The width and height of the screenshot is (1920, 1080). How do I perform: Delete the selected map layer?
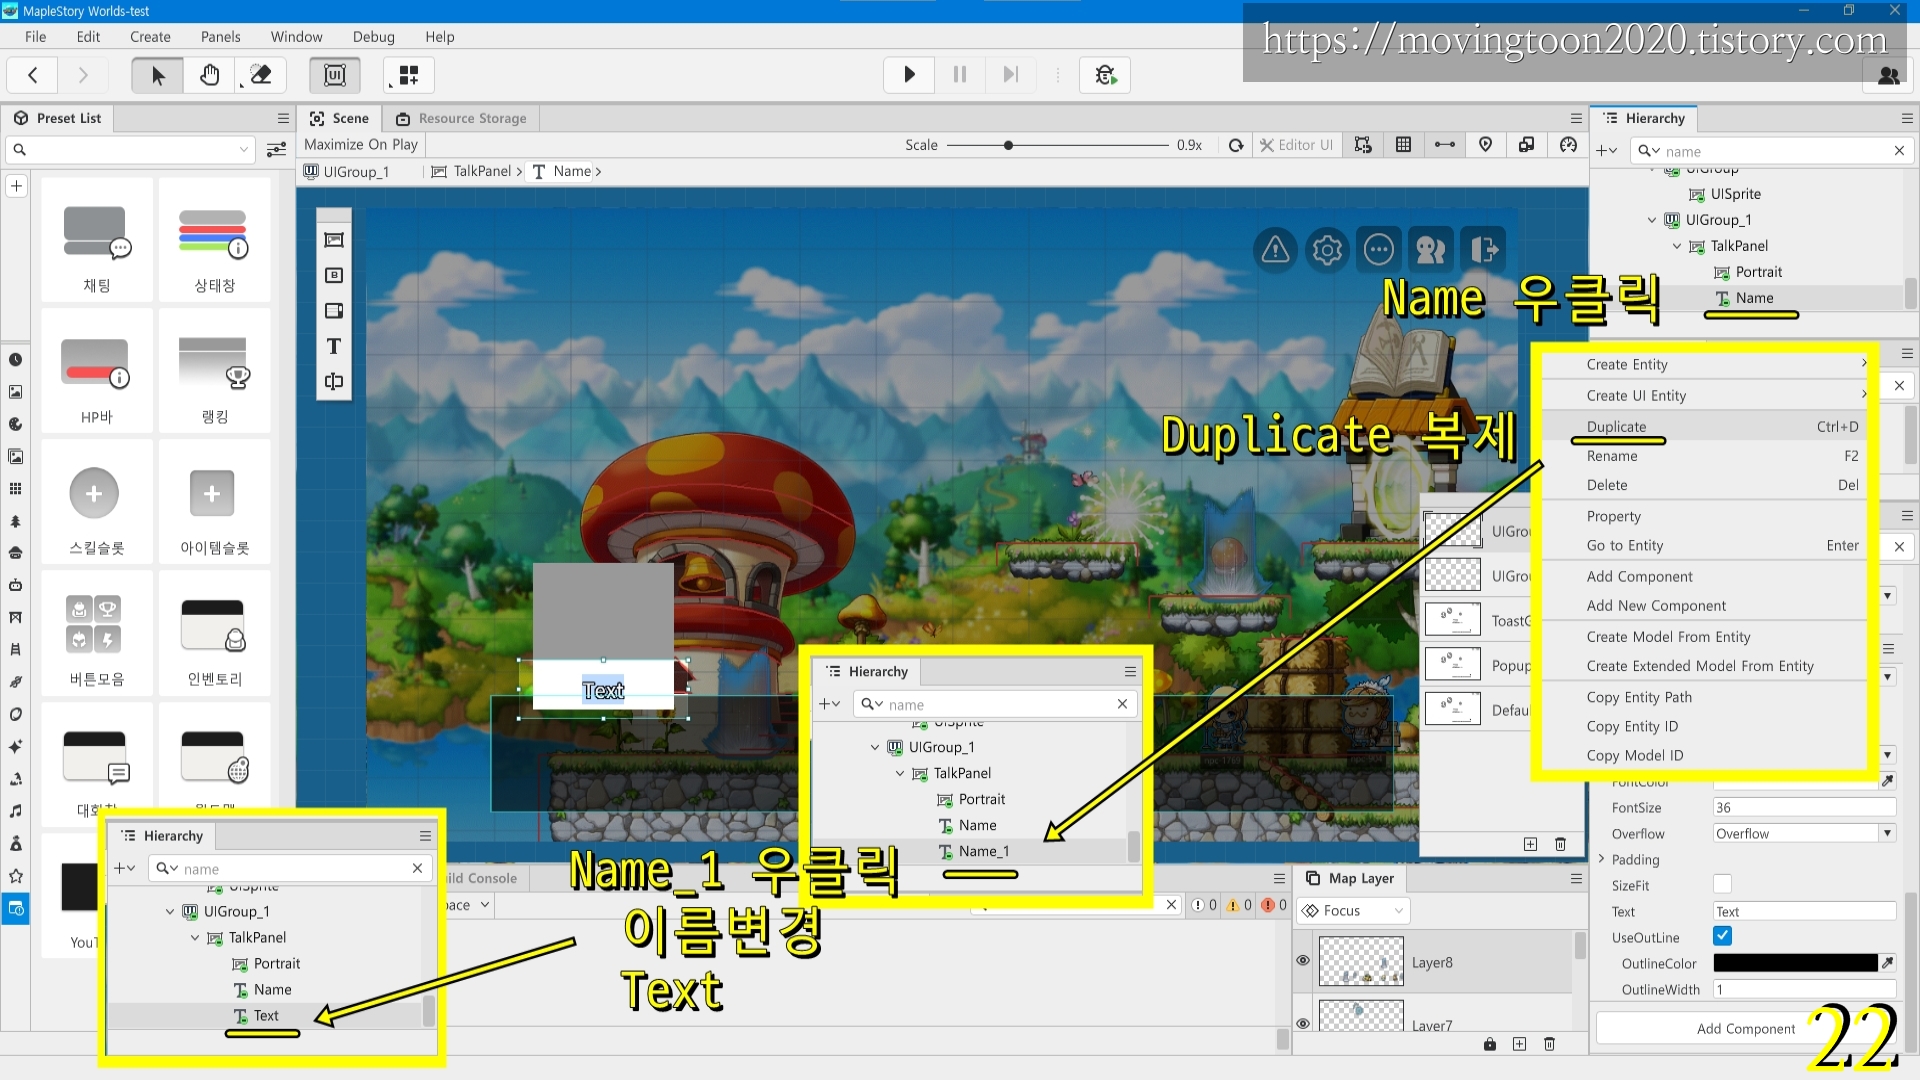[x=1549, y=1044]
